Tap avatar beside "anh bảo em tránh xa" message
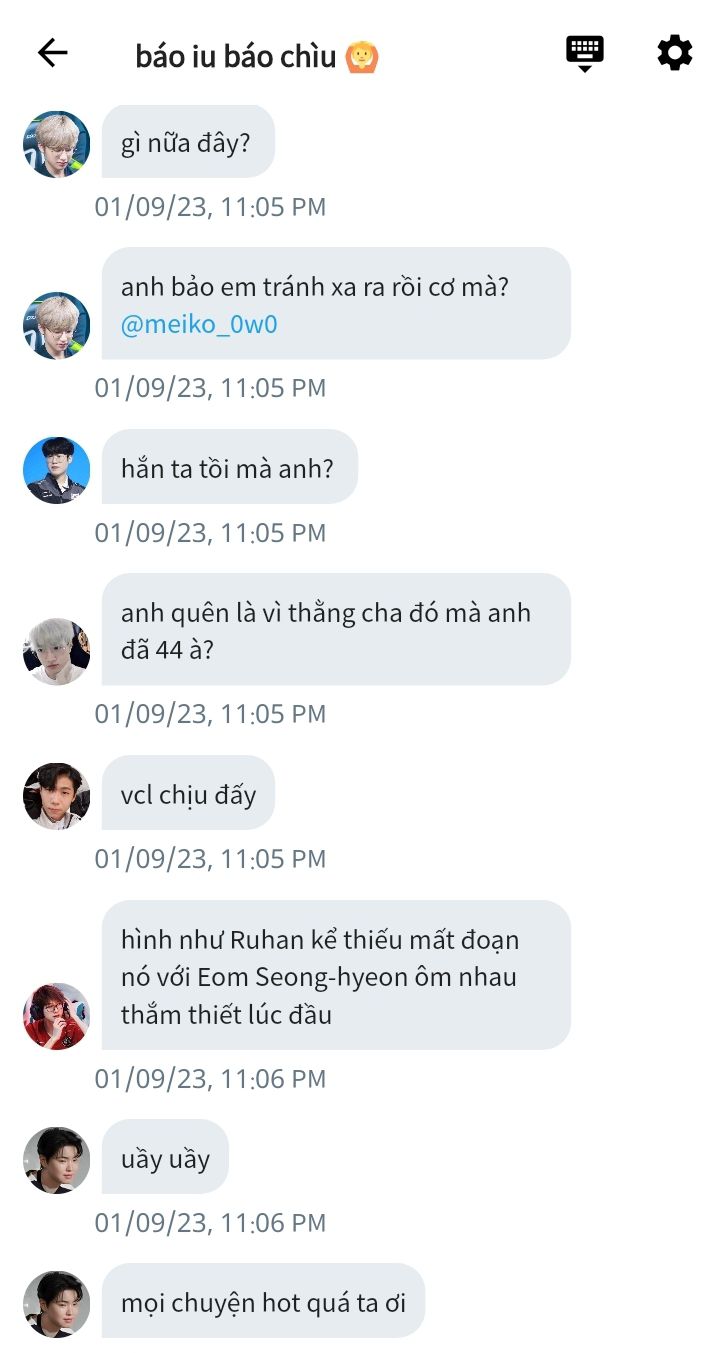Image resolution: width=719 pixels, height=1353 pixels. click(57, 325)
